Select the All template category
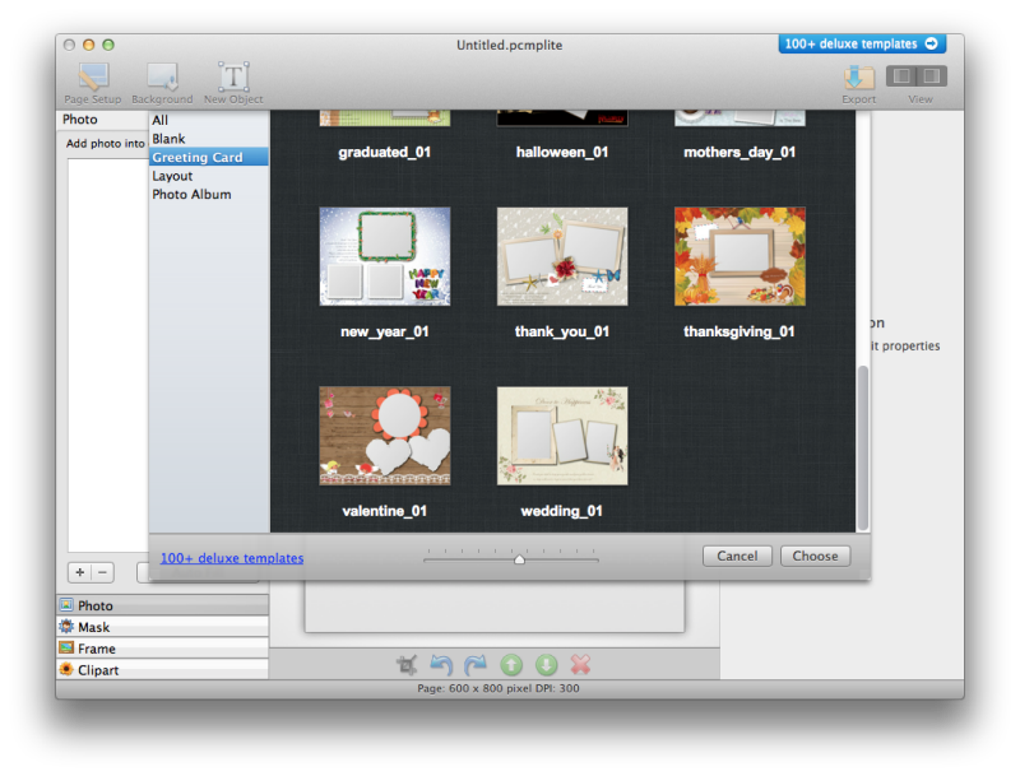The height and width of the screenshot is (776, 1020). [209, 120]
